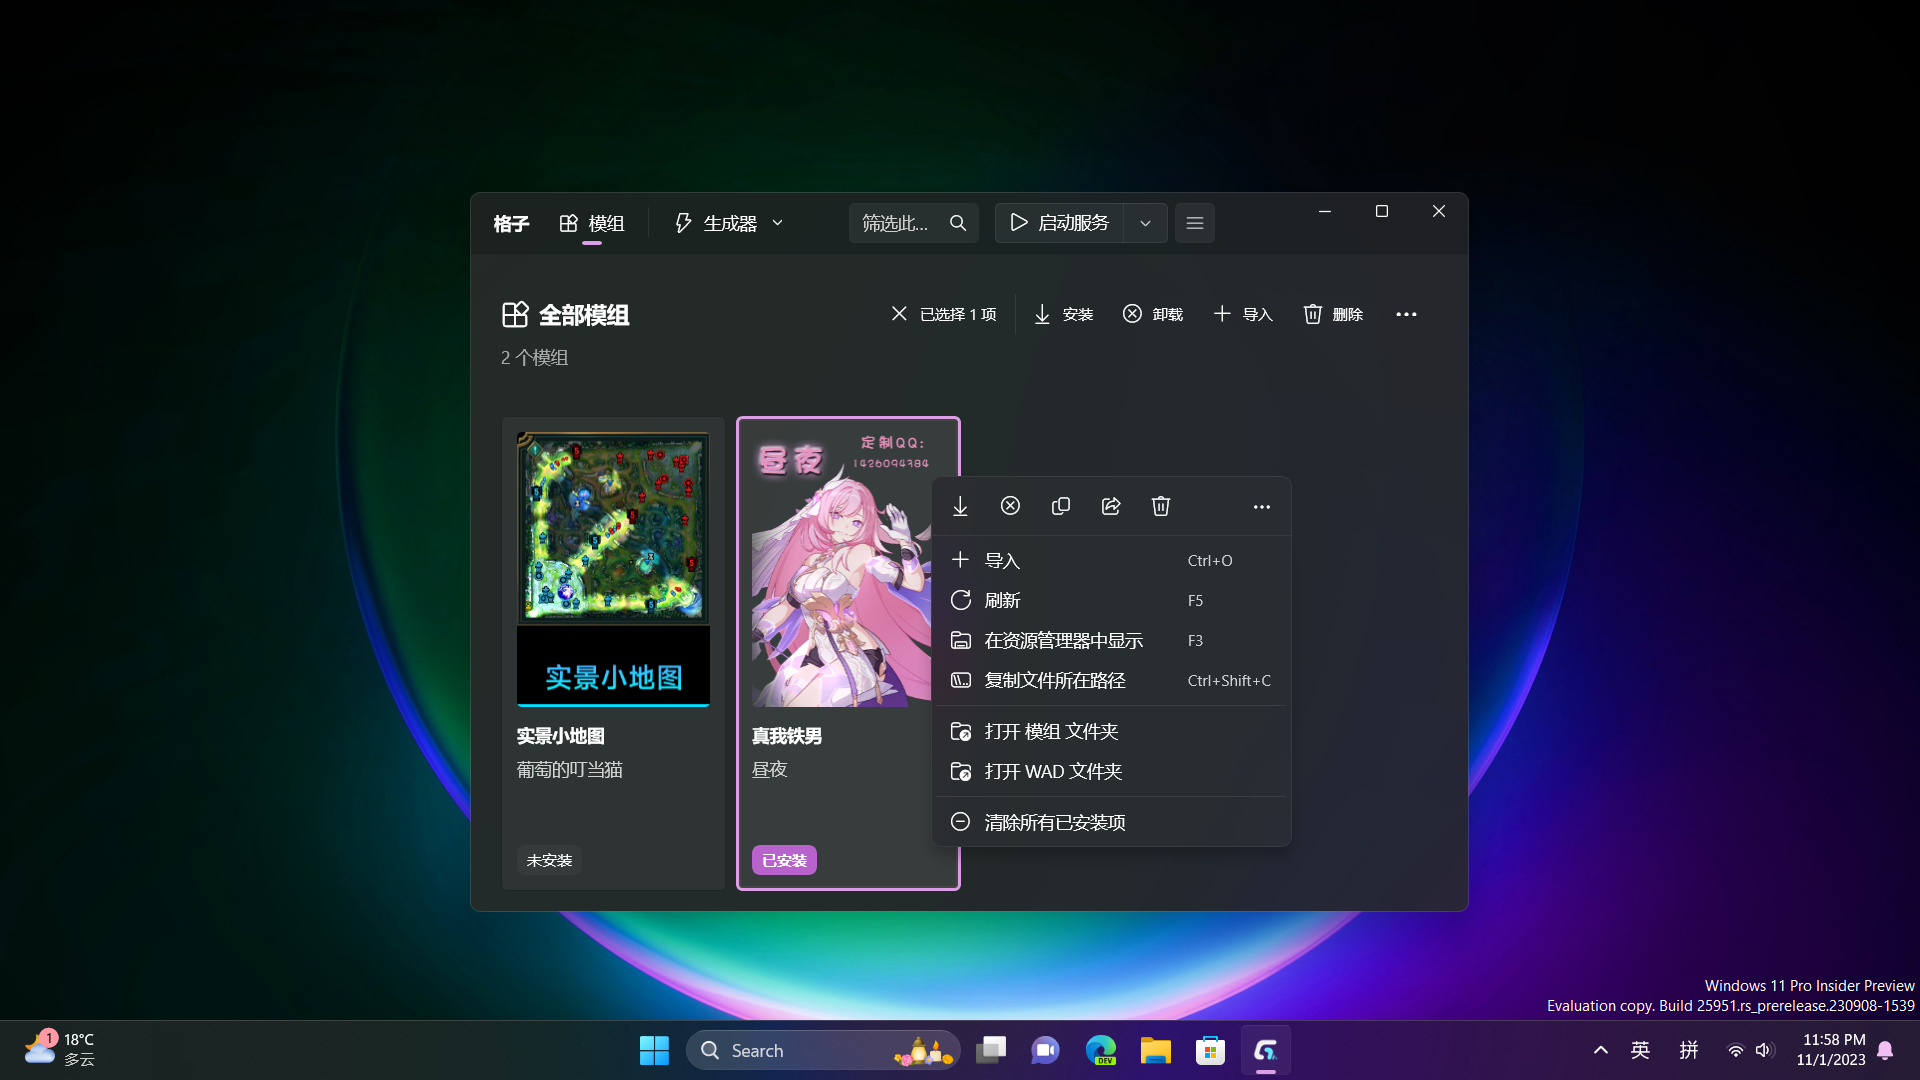
Task: Click copy icon in context menu toolbar
Action: 1061,506
